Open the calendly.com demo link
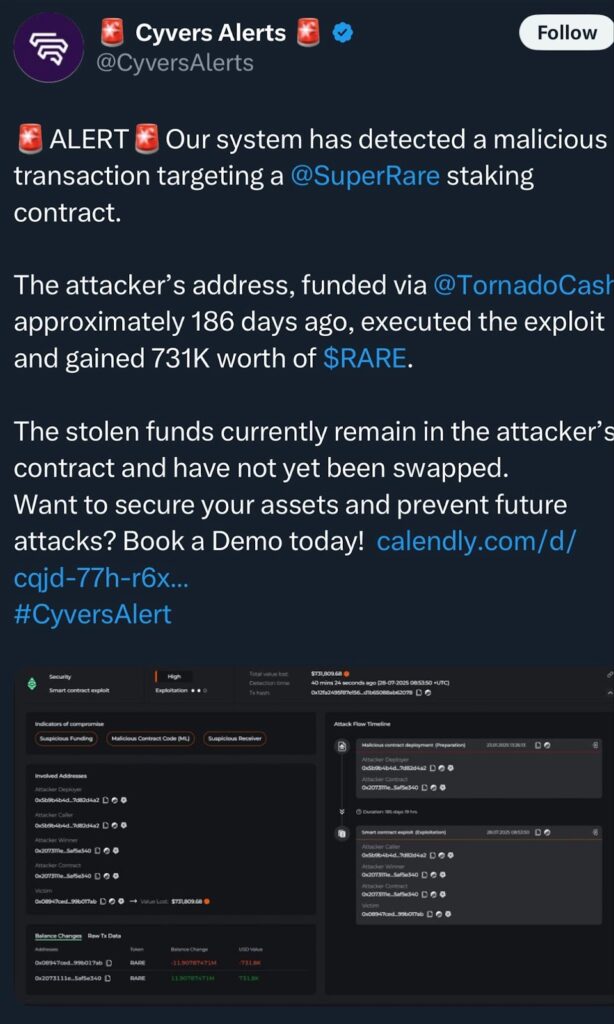Screen dimensions: 614x1024 coord(294,559)
